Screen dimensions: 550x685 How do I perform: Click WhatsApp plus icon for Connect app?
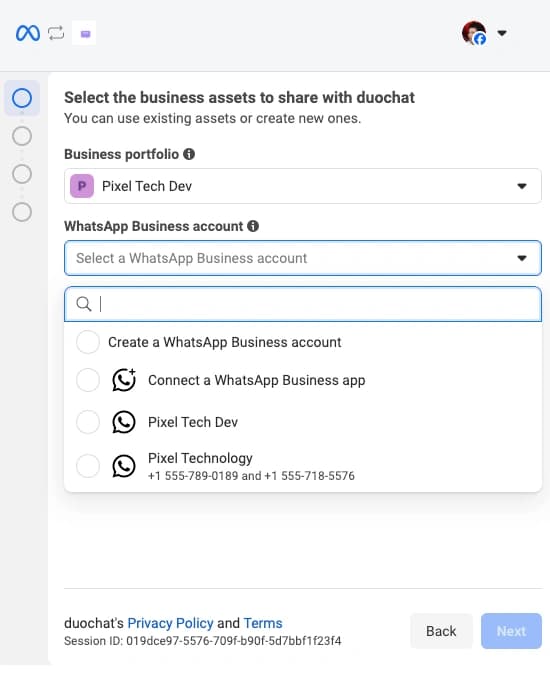click(x=124, y=380)
